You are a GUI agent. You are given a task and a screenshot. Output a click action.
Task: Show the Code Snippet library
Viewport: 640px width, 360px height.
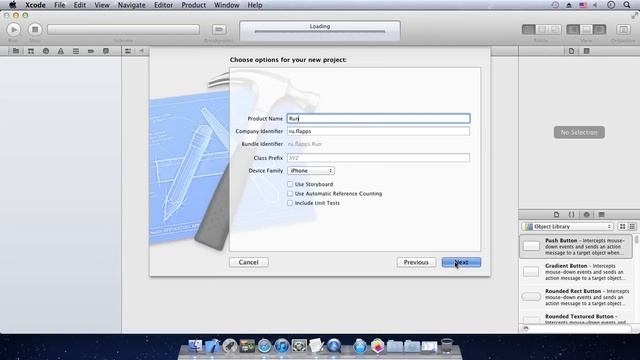tap(571, 214)
